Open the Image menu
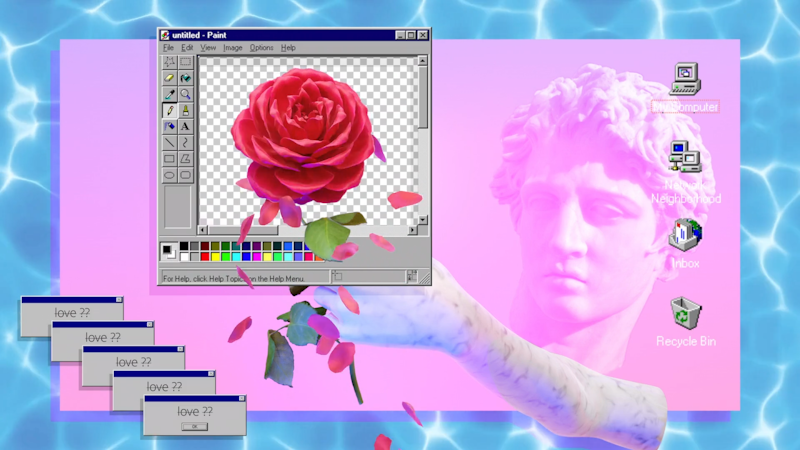800x450 pixels. coord(232,48)
